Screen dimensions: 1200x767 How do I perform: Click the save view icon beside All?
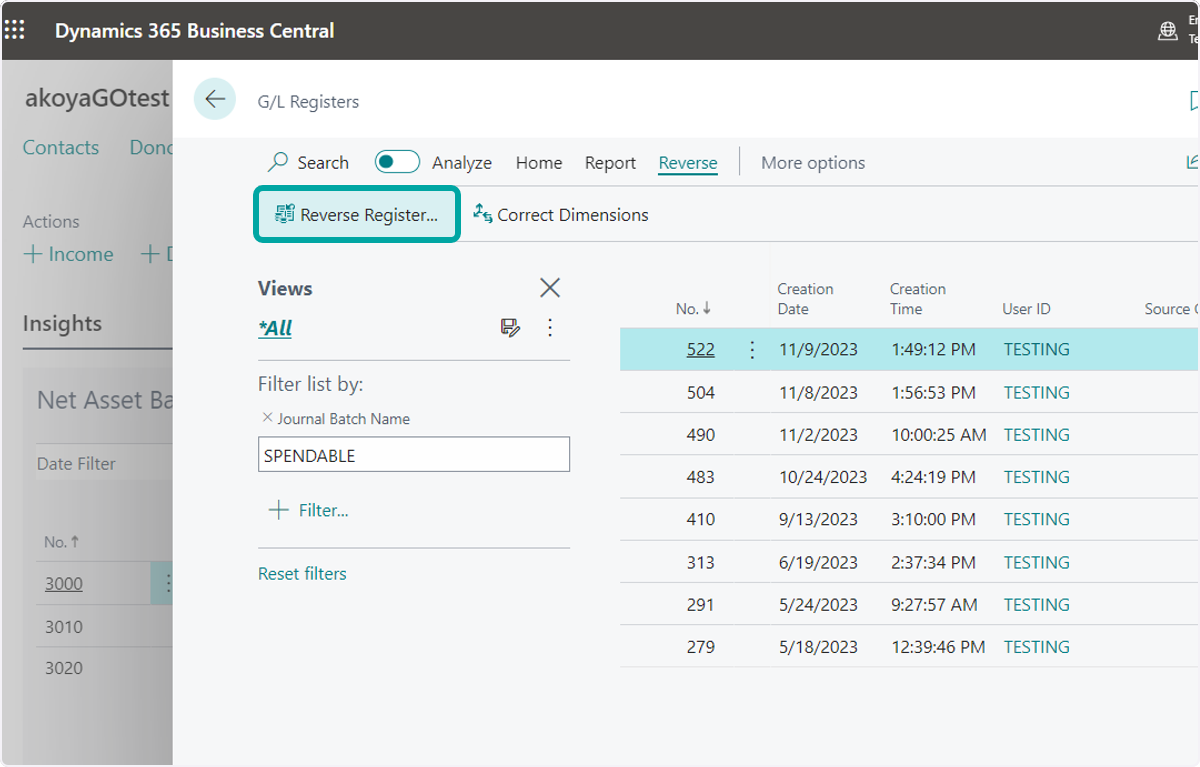click(510, 327)
